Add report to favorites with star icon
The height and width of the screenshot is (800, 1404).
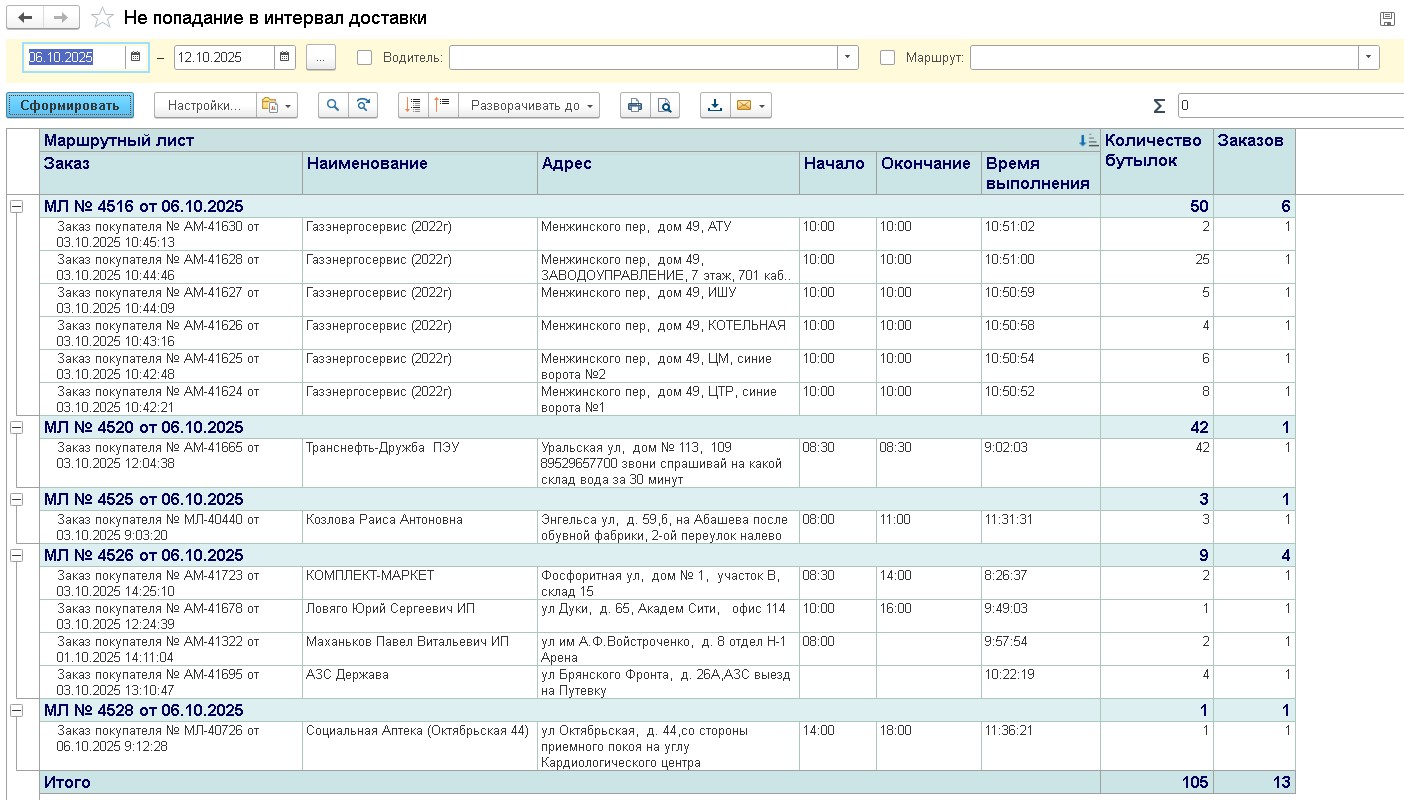tap(101, 18)
